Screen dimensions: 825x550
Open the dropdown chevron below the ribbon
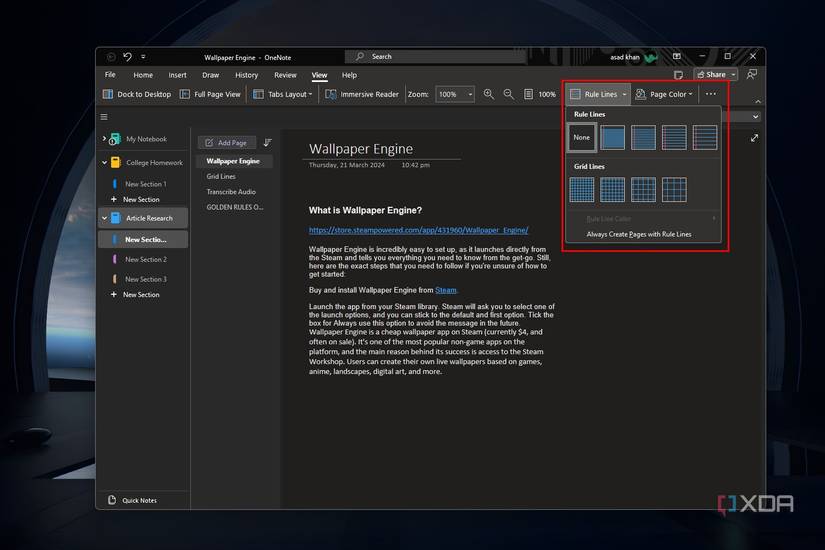pos(756,117)
